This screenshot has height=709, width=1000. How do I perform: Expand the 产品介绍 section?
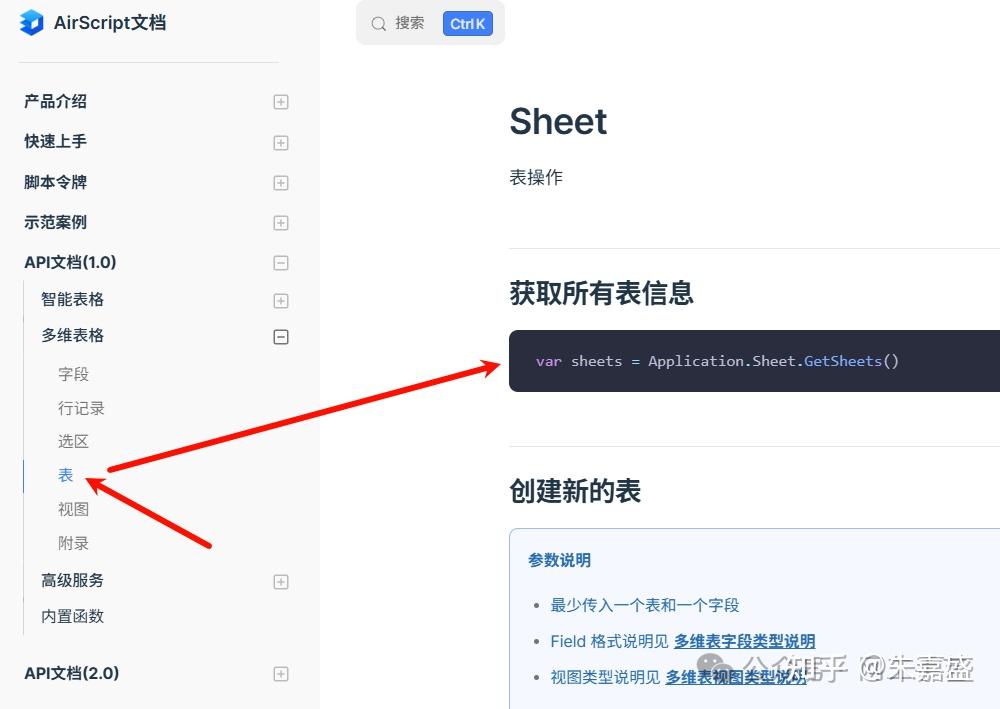(281, 102)
